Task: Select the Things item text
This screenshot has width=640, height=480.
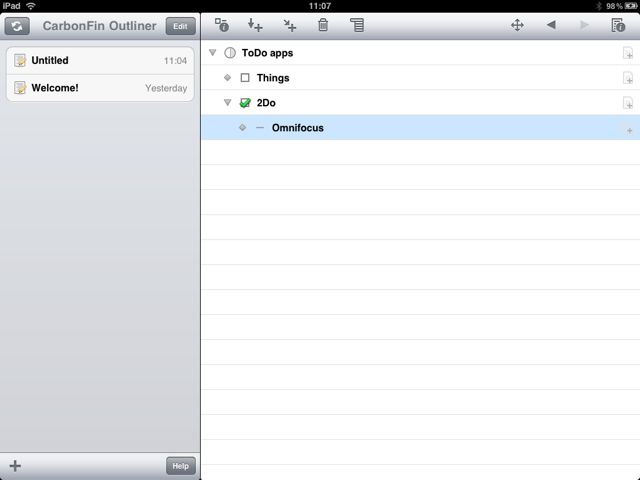Action: [273, 78]
